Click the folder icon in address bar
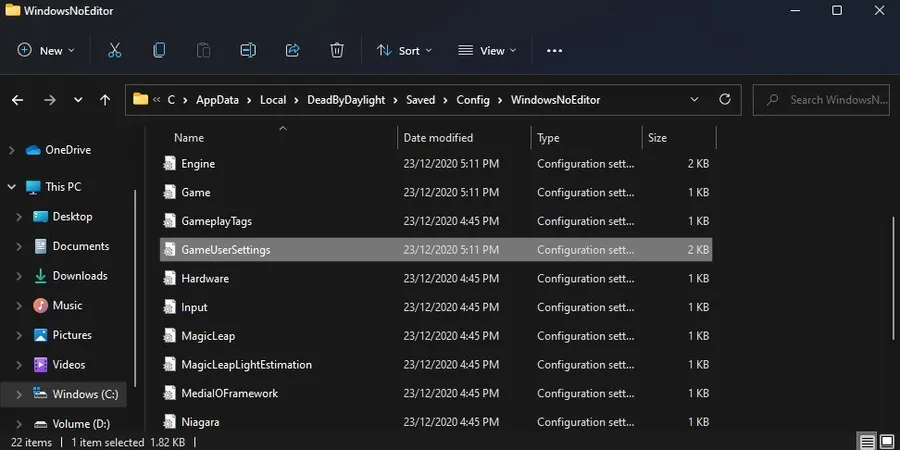The height and width of the screenshot is (450, 900). click(141, 99)
